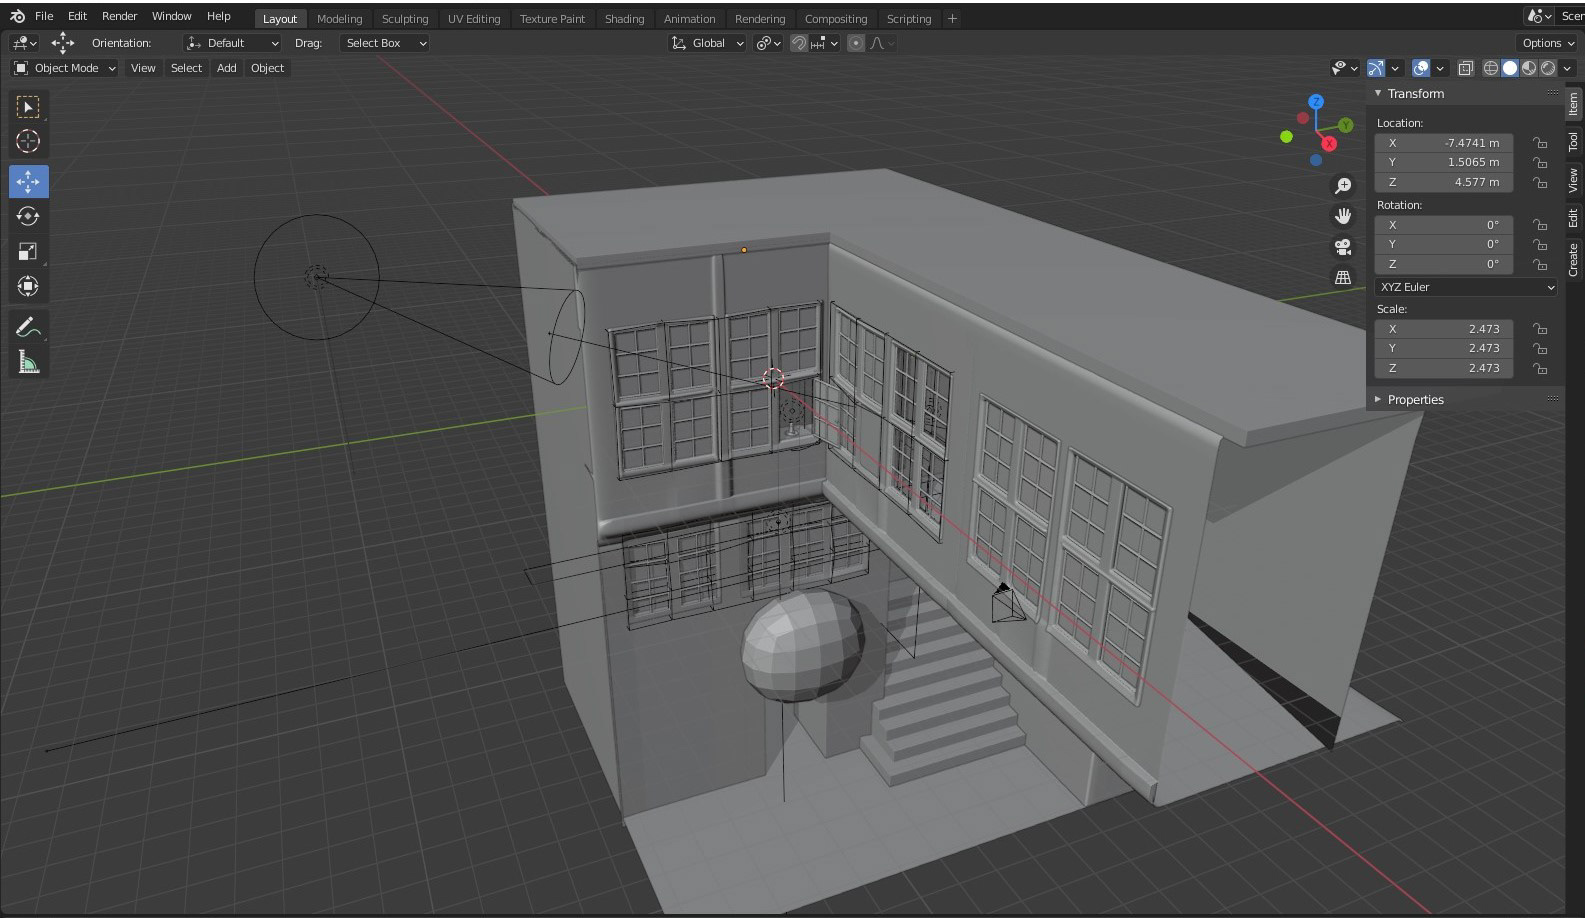Activate the Transform tool
This screenshot has height=918, width=1585.
pos(28,287)
